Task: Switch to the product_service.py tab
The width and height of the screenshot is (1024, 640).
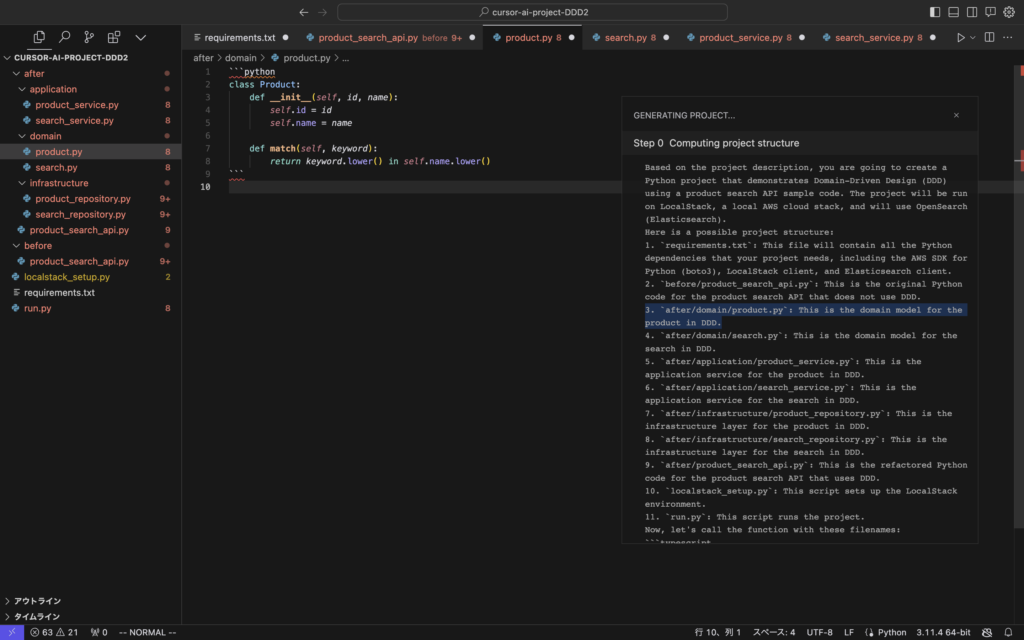Action: pos(740,38)
